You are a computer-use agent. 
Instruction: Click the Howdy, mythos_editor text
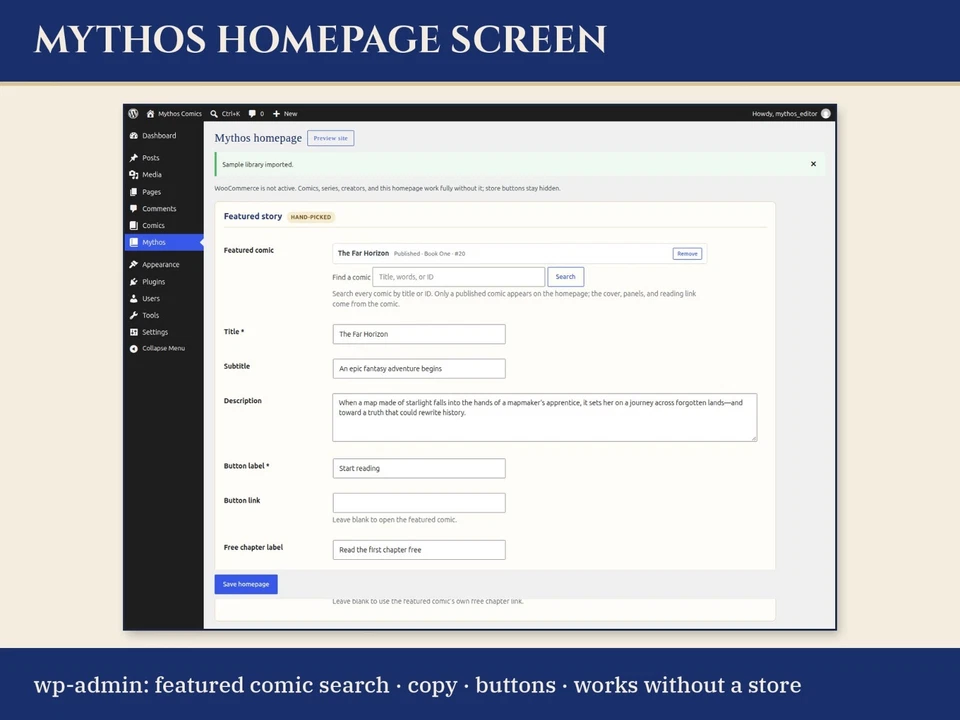tap(784, 114)
